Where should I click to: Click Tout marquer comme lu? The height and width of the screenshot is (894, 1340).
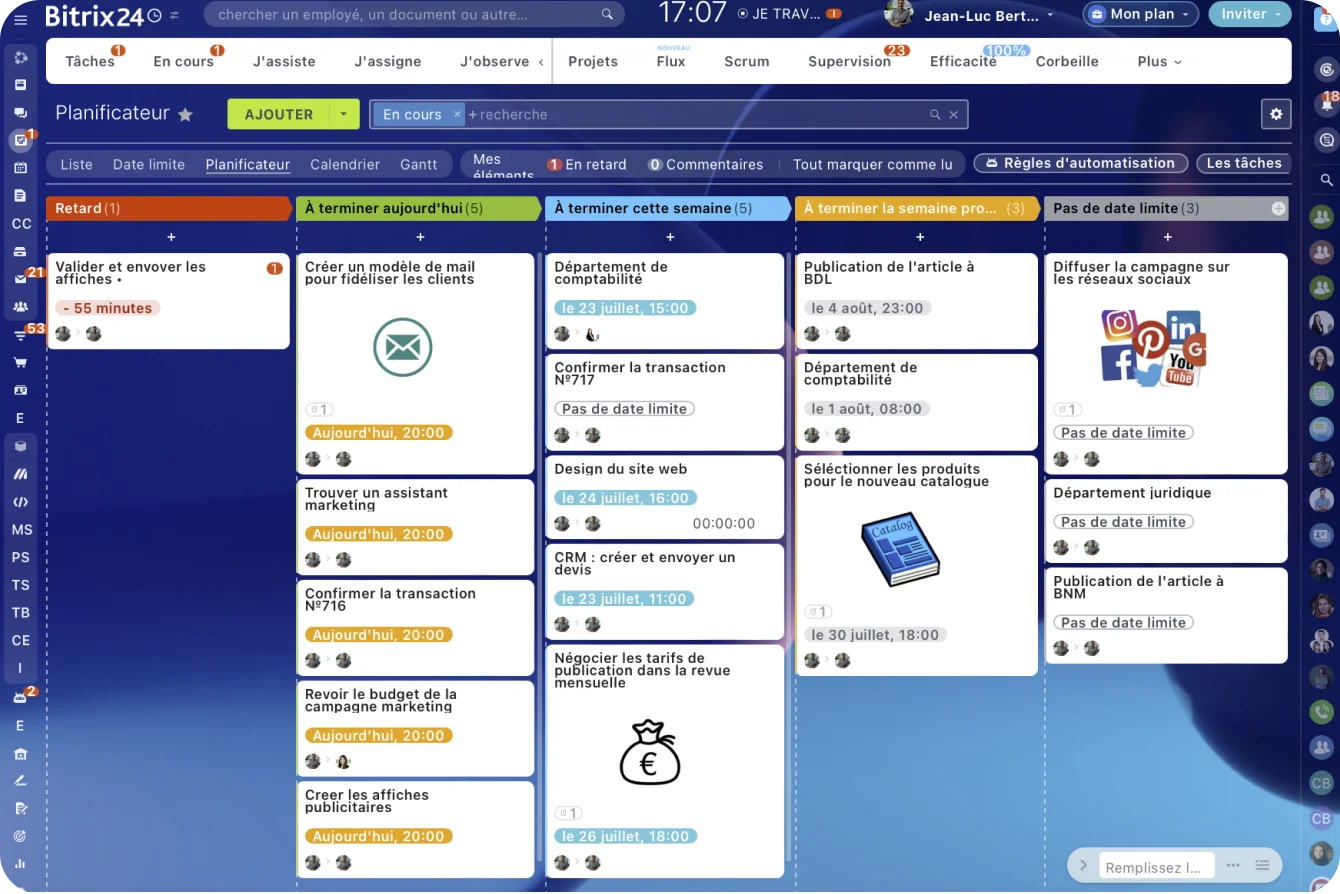point(872,164)
